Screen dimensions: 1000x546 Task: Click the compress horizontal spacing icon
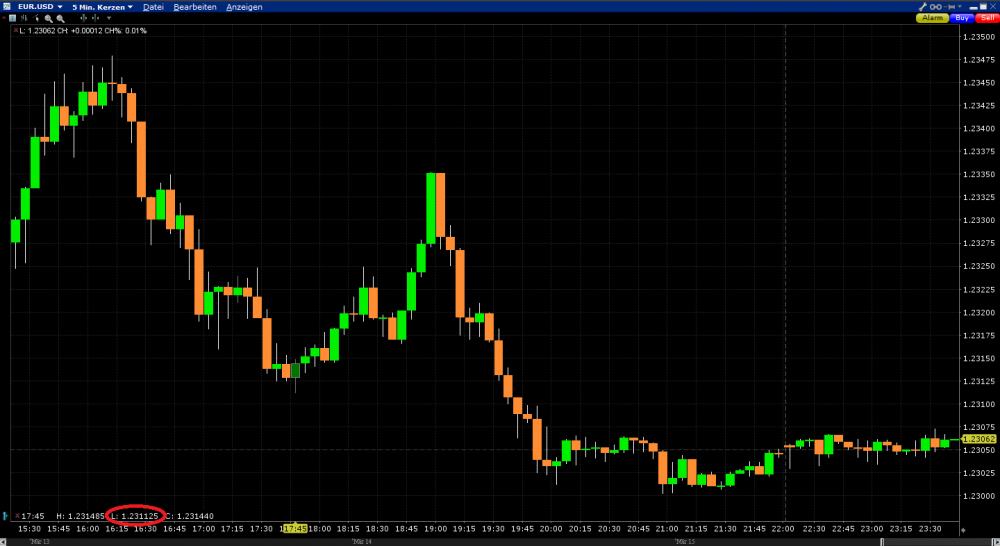96,18
